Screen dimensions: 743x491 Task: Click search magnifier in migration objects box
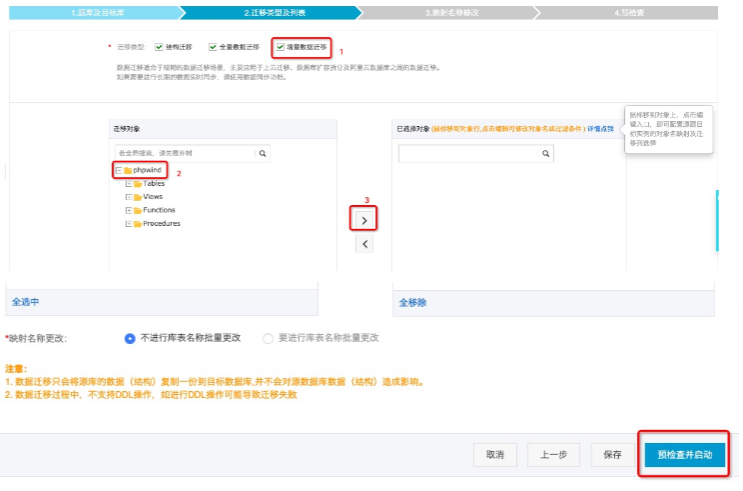coord(263,154)
